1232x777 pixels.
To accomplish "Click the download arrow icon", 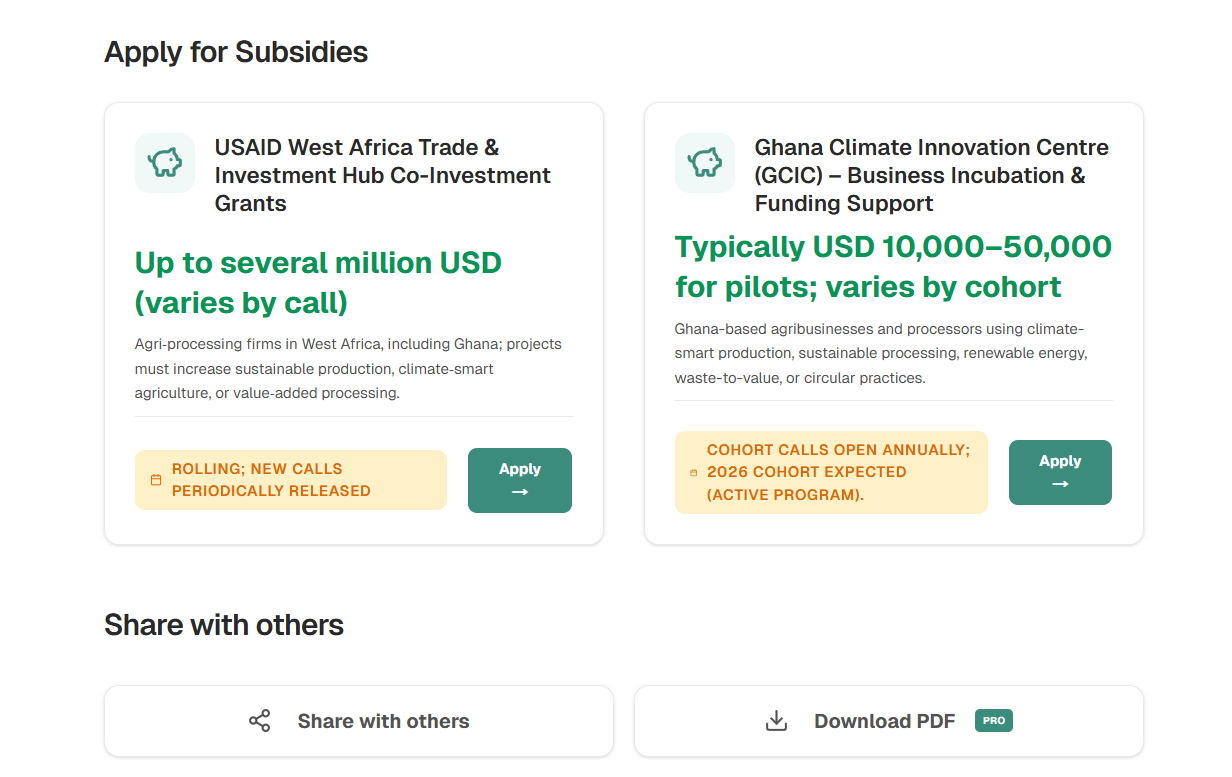I will [x=776, y=721].
